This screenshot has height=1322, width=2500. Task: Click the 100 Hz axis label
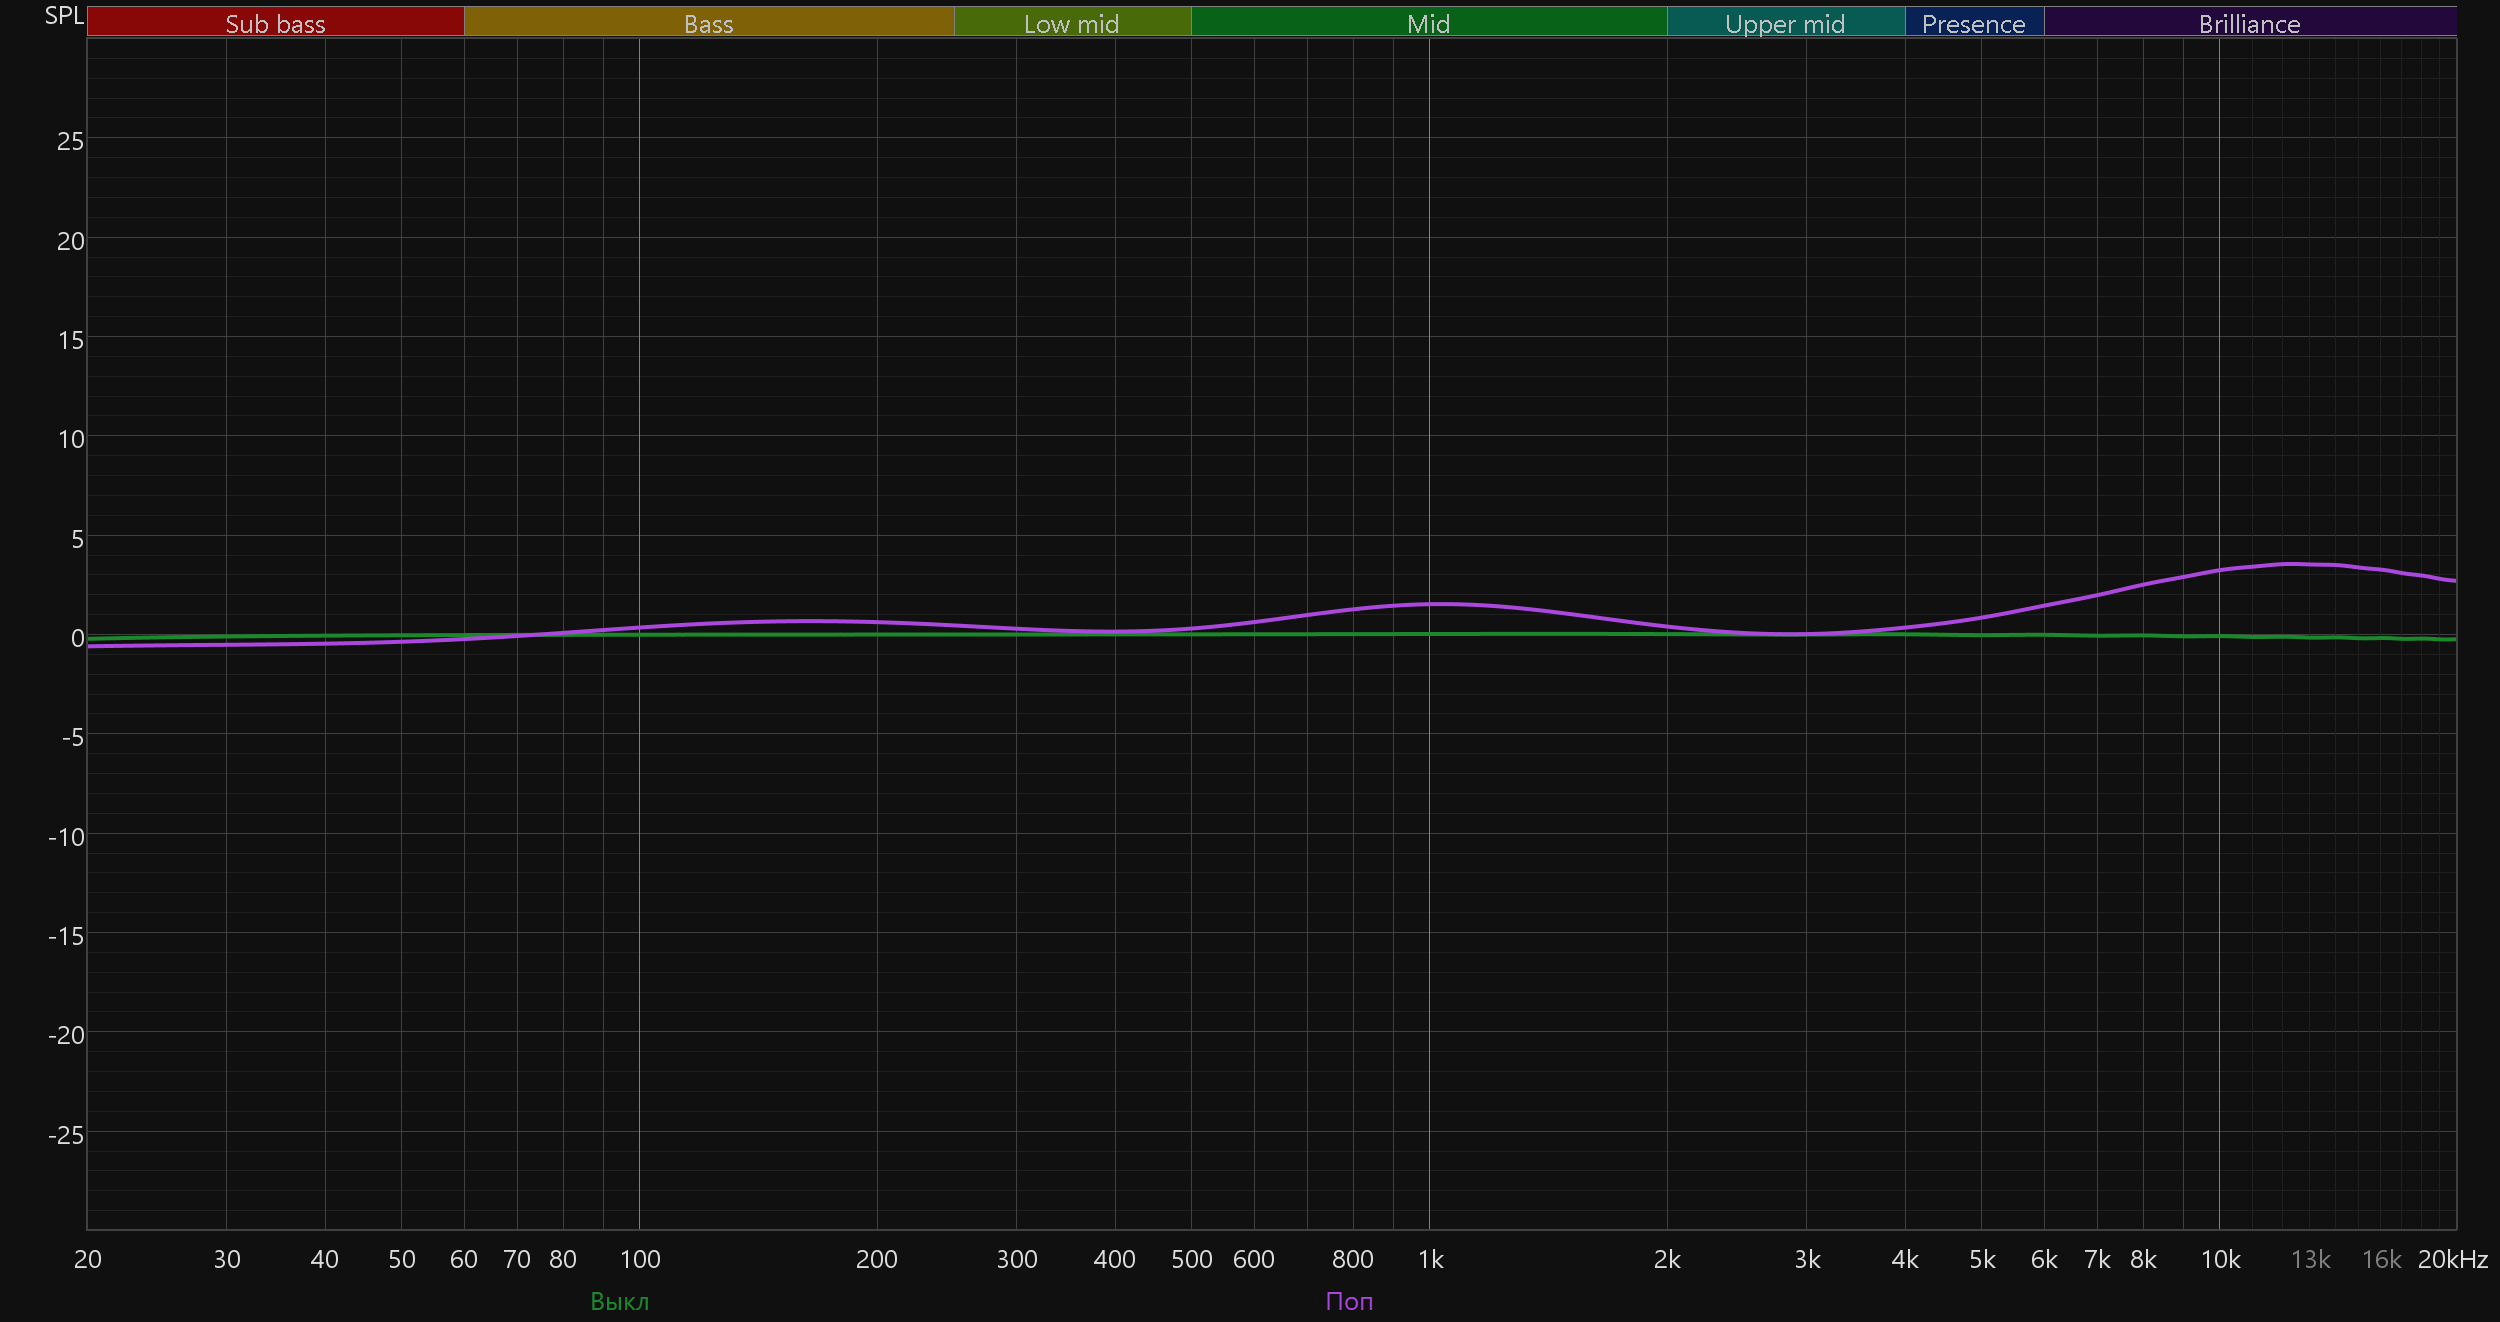click(x=640, y=1259)
